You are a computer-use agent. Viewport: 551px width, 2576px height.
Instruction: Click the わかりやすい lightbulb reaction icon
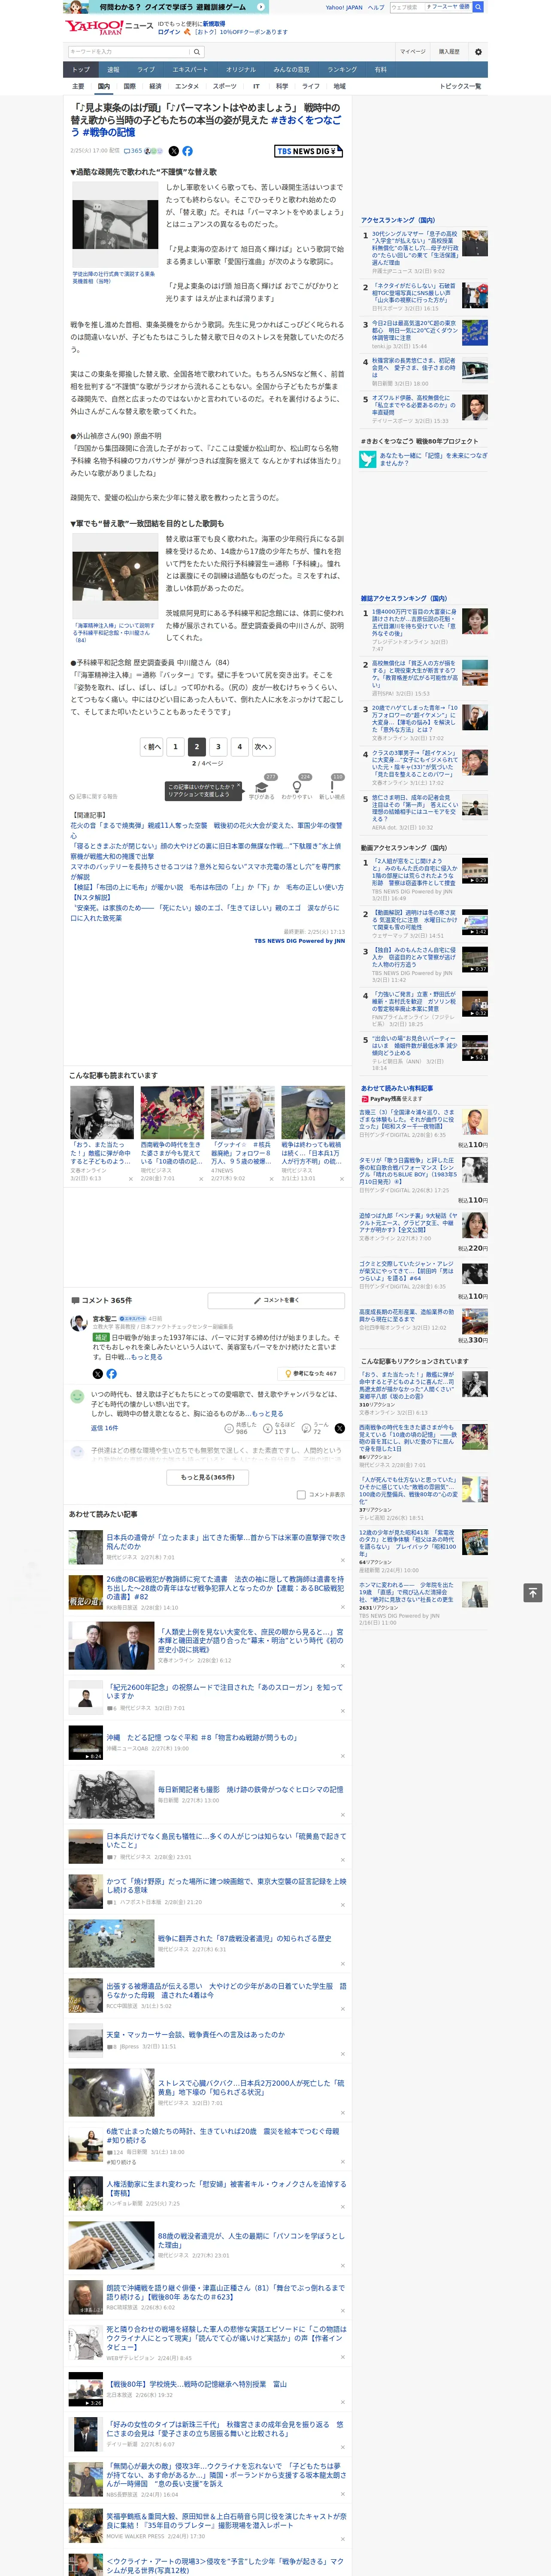(x=297, y=787)
